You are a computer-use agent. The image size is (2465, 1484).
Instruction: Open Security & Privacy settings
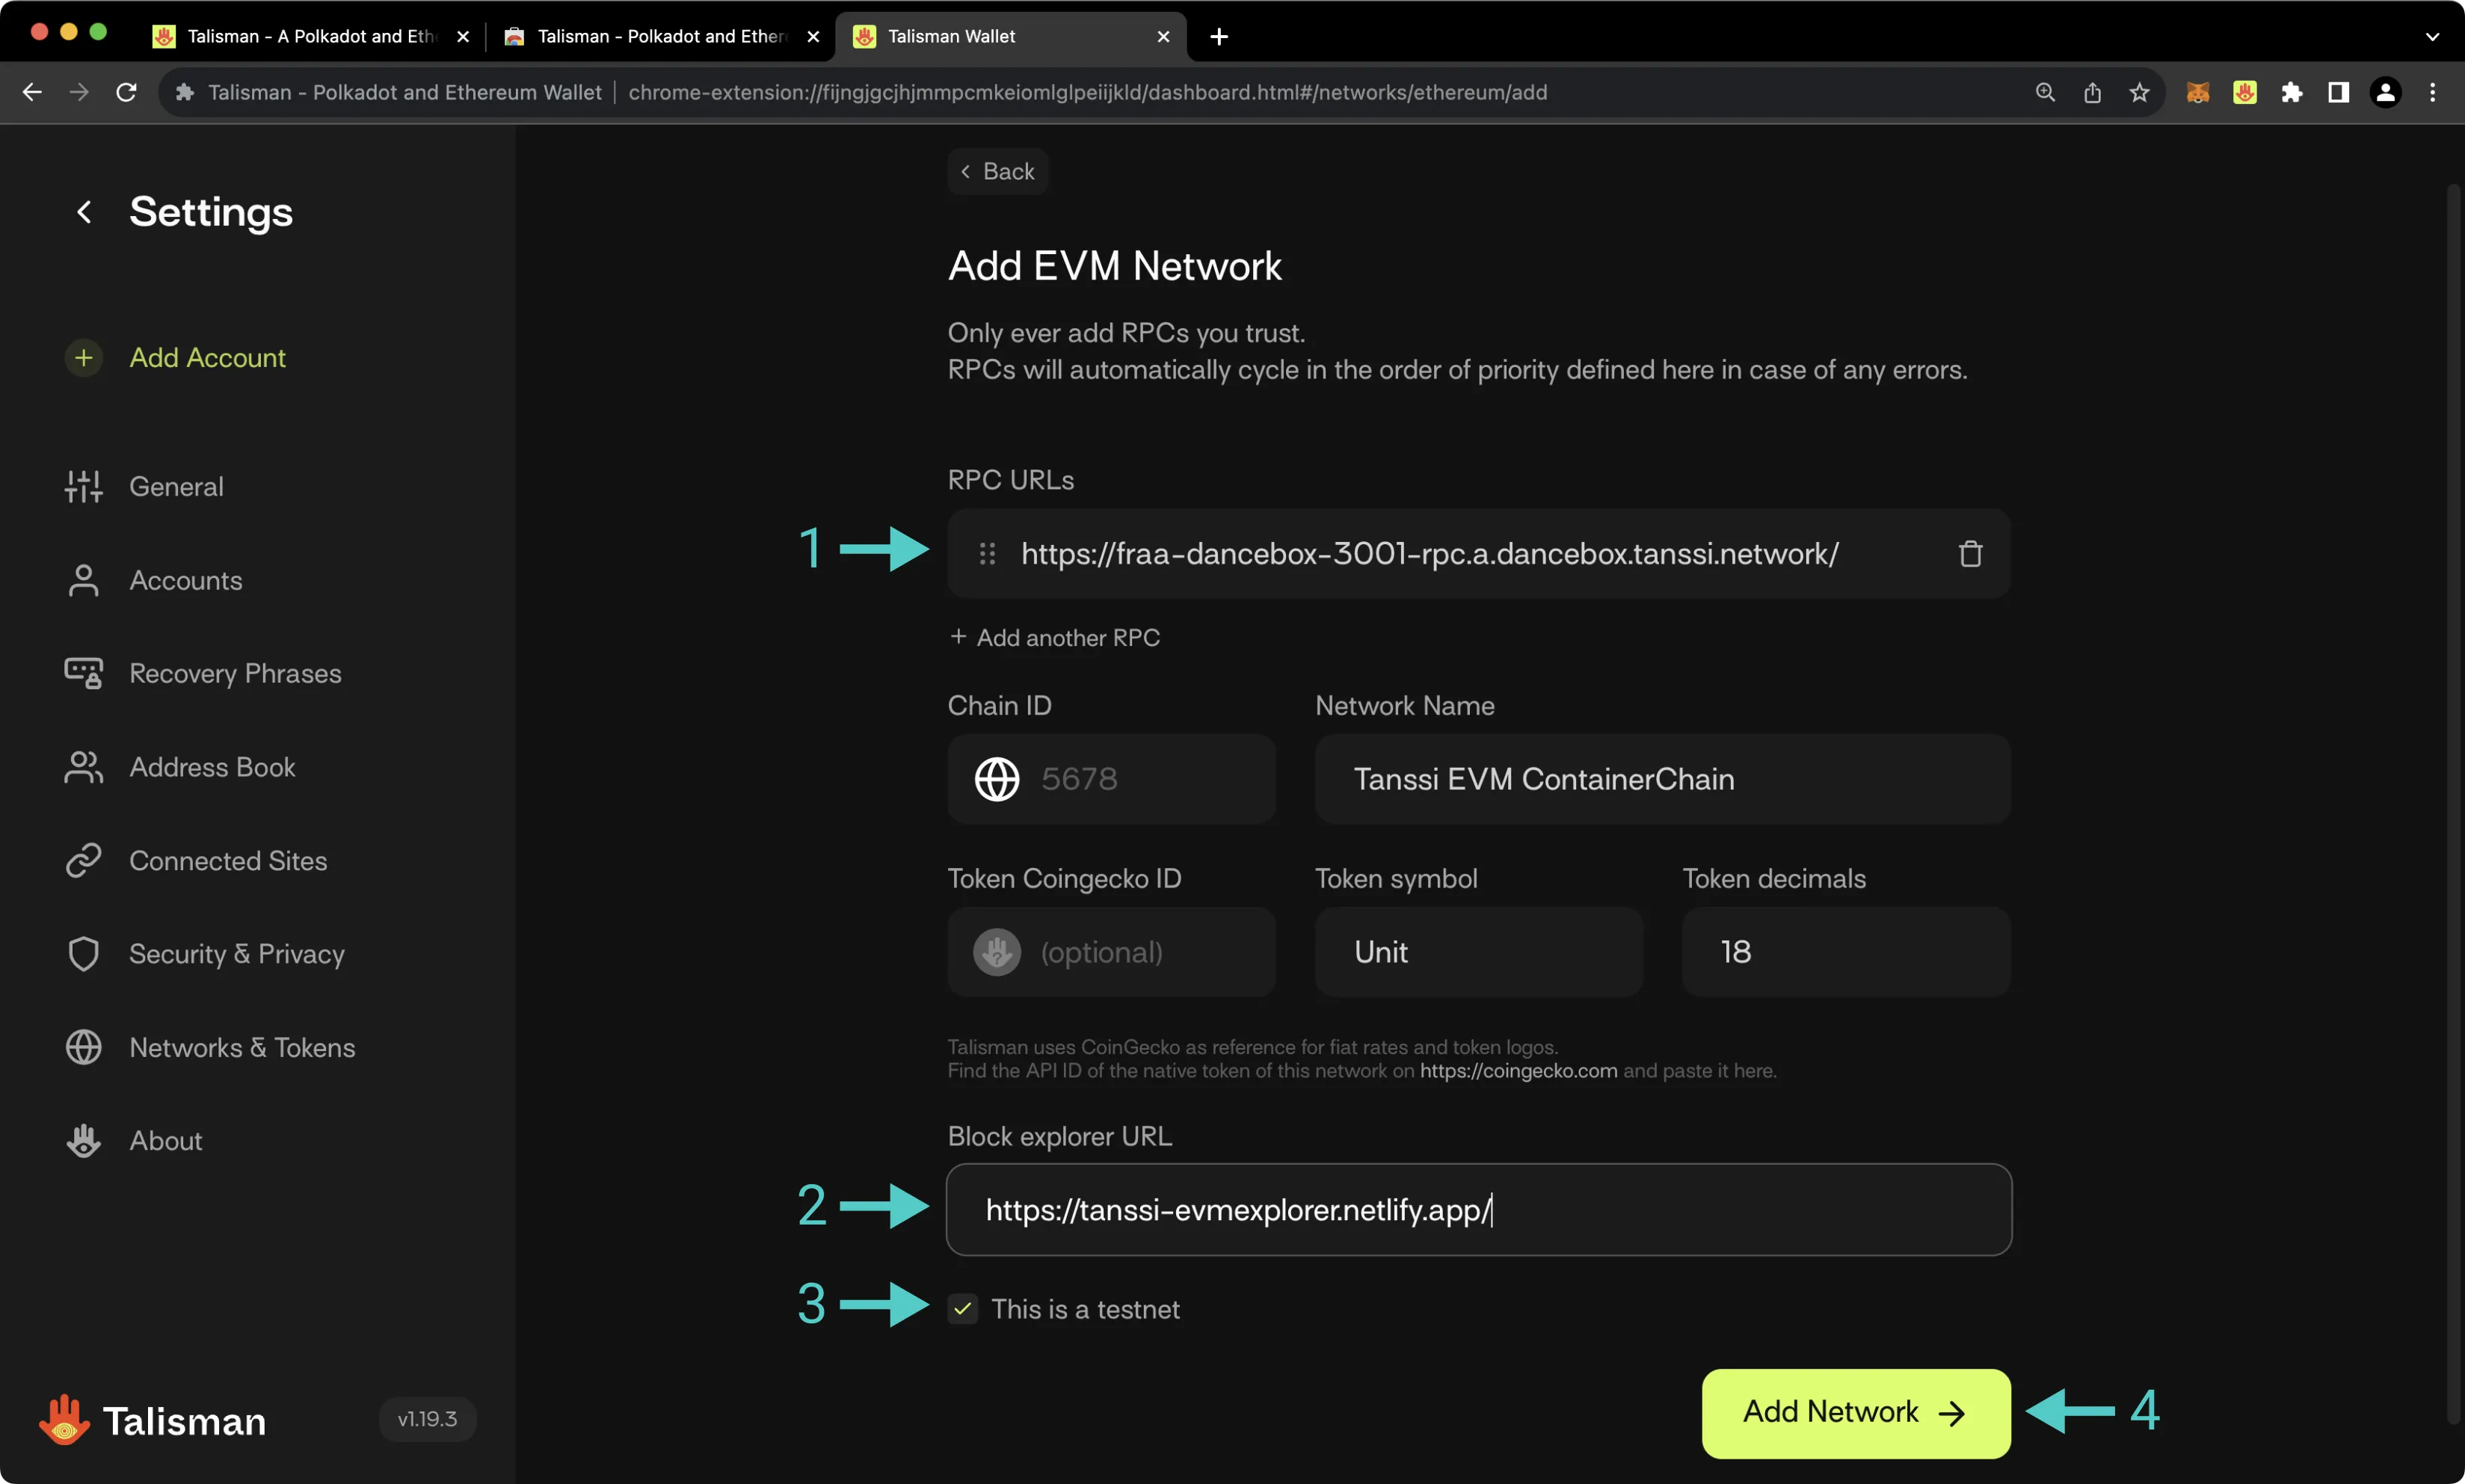pos(237,954)
